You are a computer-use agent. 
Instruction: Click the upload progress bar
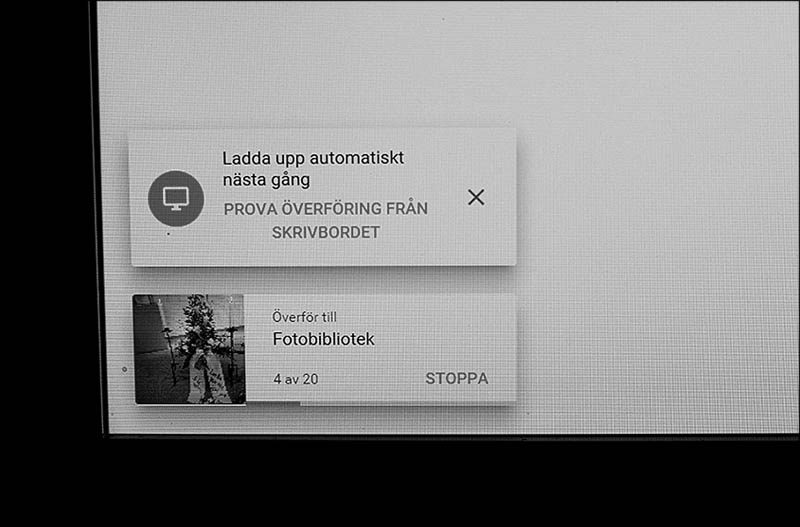click(x=380, y=404)
